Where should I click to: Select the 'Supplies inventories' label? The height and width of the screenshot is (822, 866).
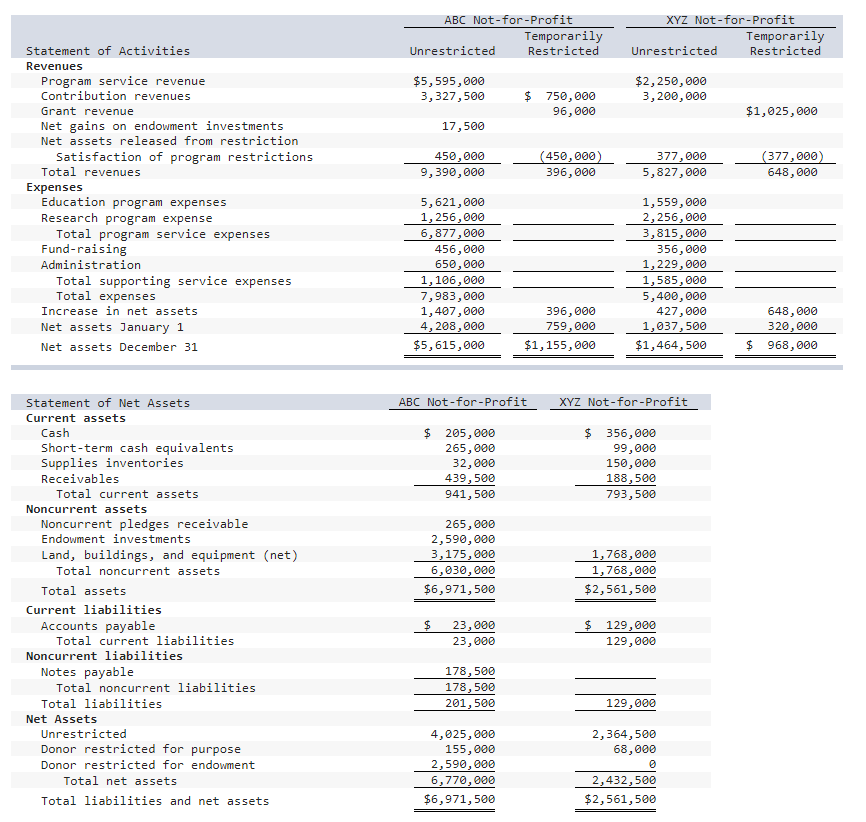click(112, 463)
